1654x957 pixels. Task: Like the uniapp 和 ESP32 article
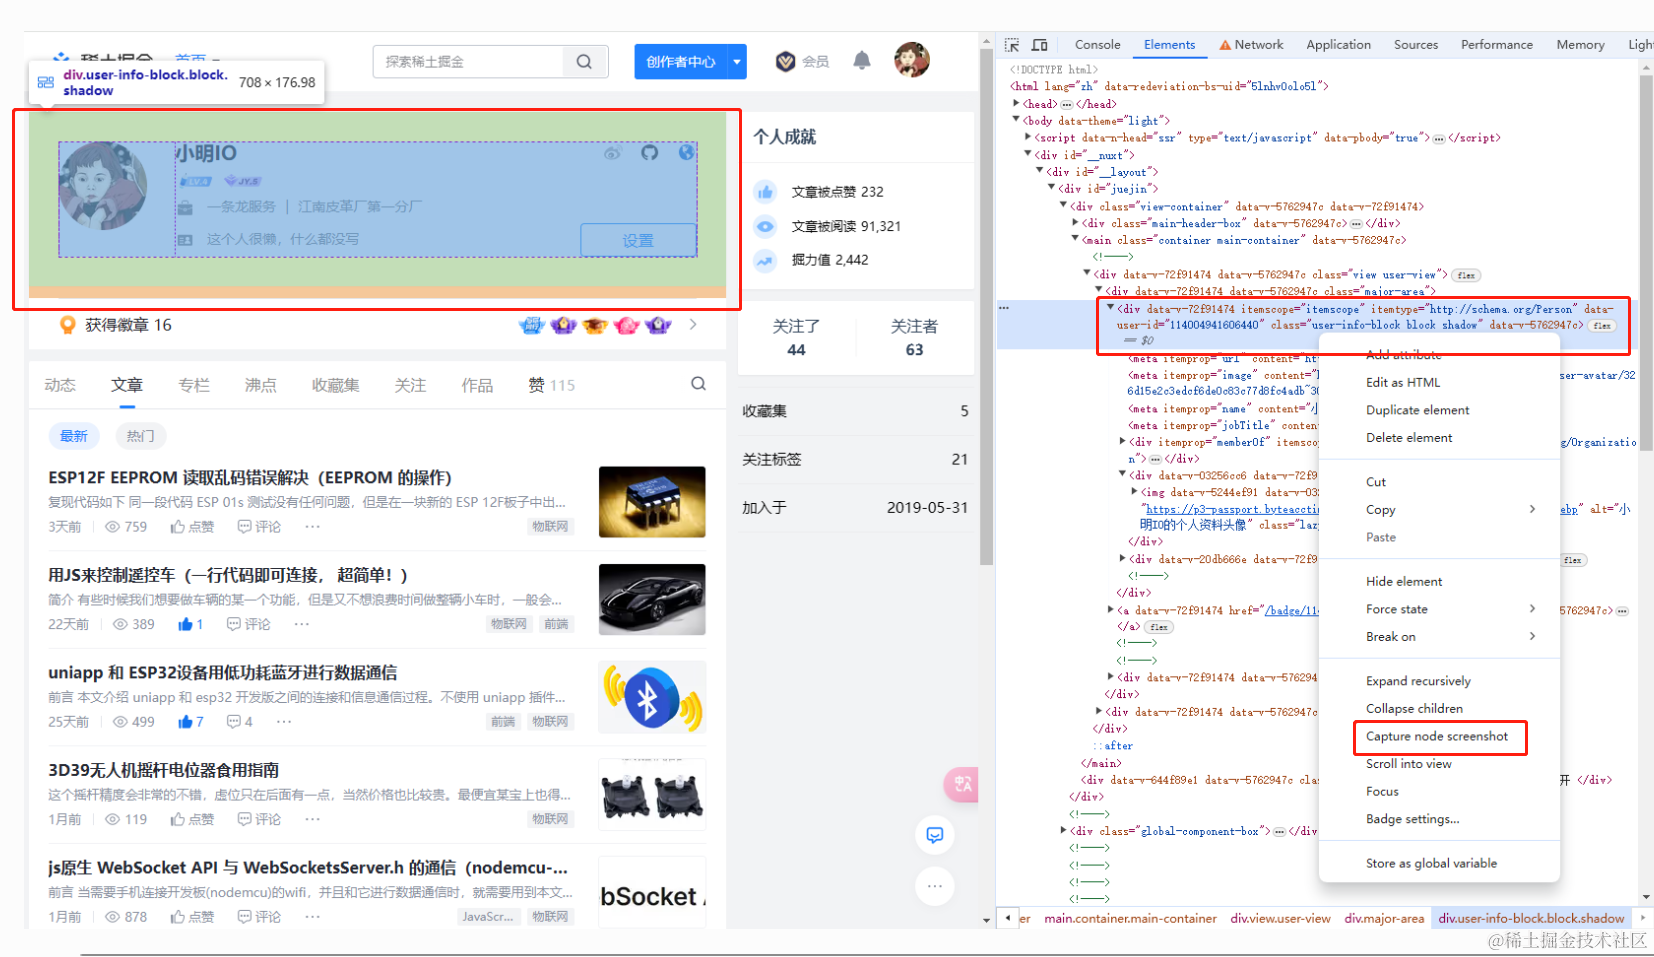(190, 721)
